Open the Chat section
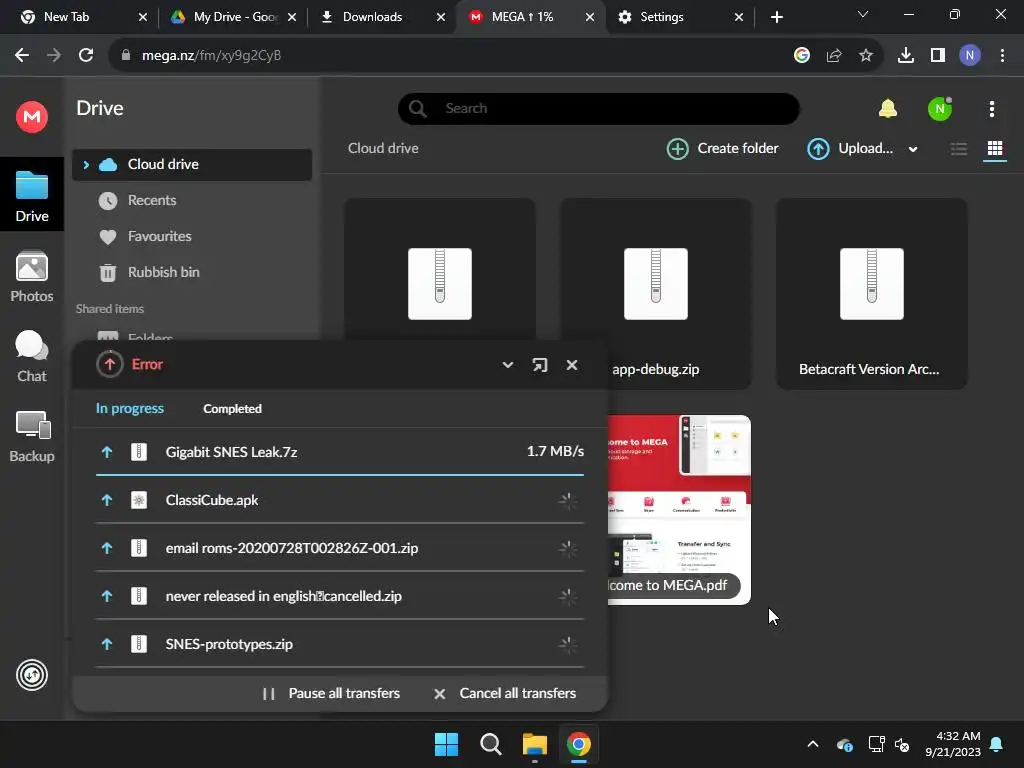Screen dimensions: 1024x768 [x=31, y=357]
